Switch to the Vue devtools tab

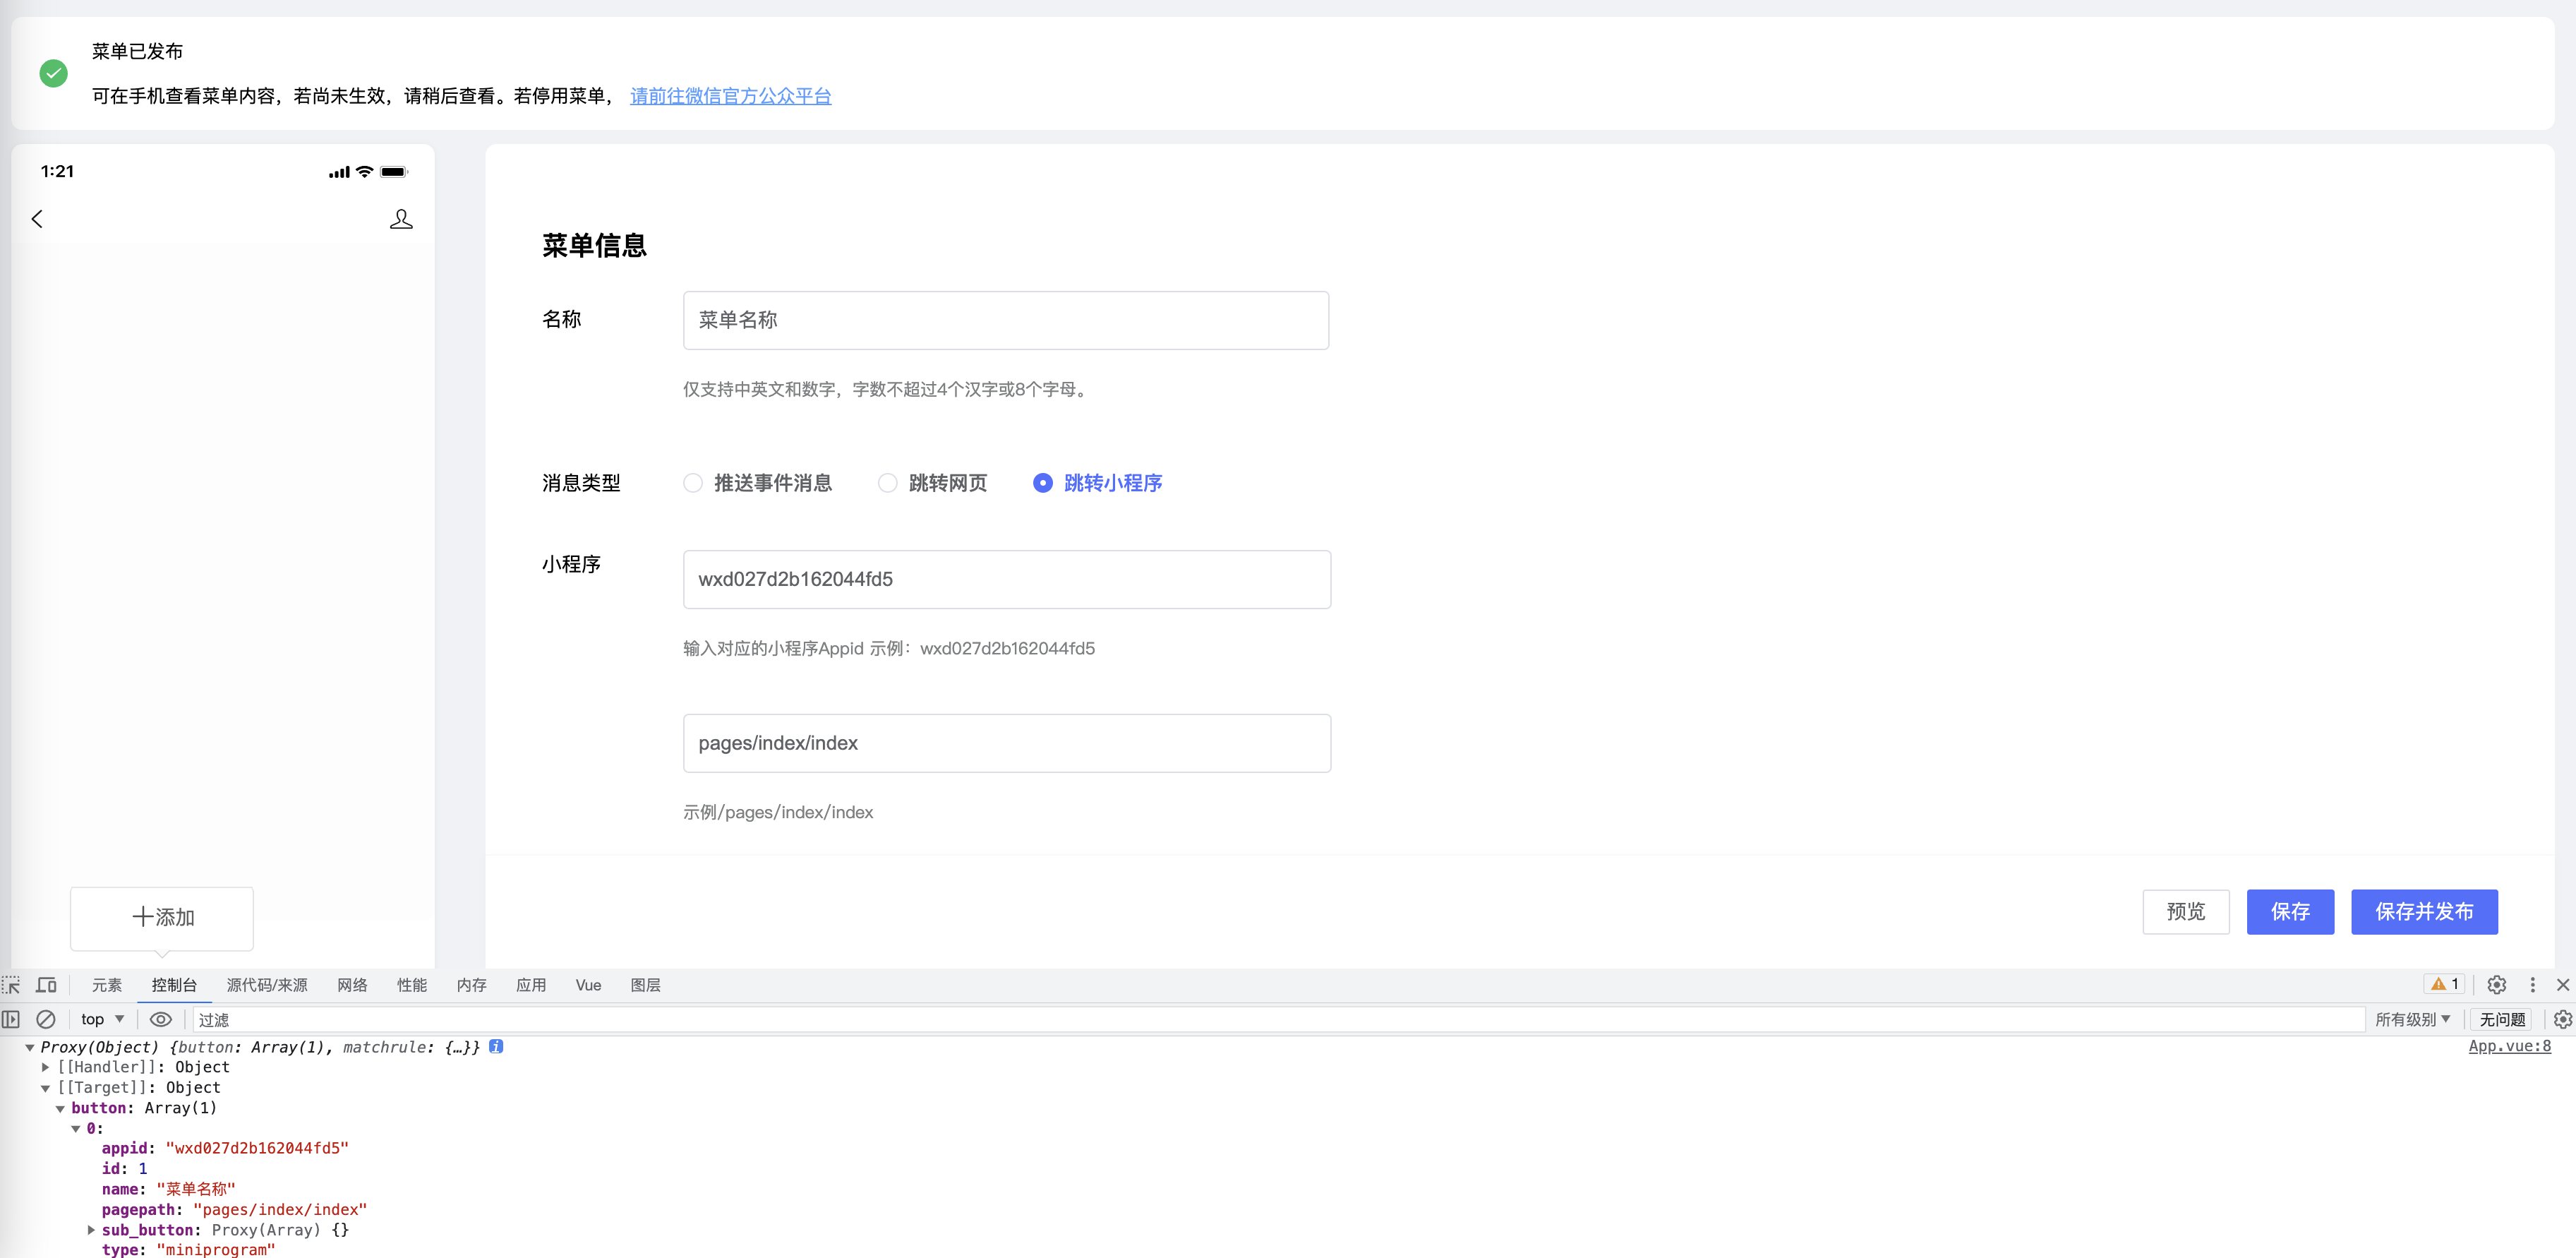point(588,985)
